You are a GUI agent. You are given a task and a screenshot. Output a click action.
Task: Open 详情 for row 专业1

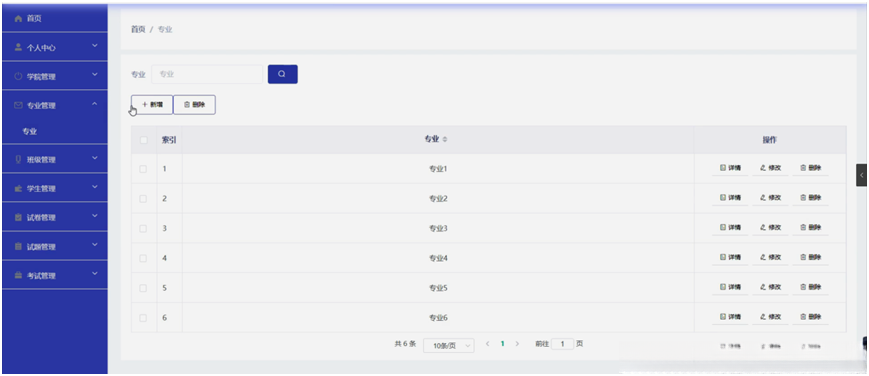(x=730, y=168)
